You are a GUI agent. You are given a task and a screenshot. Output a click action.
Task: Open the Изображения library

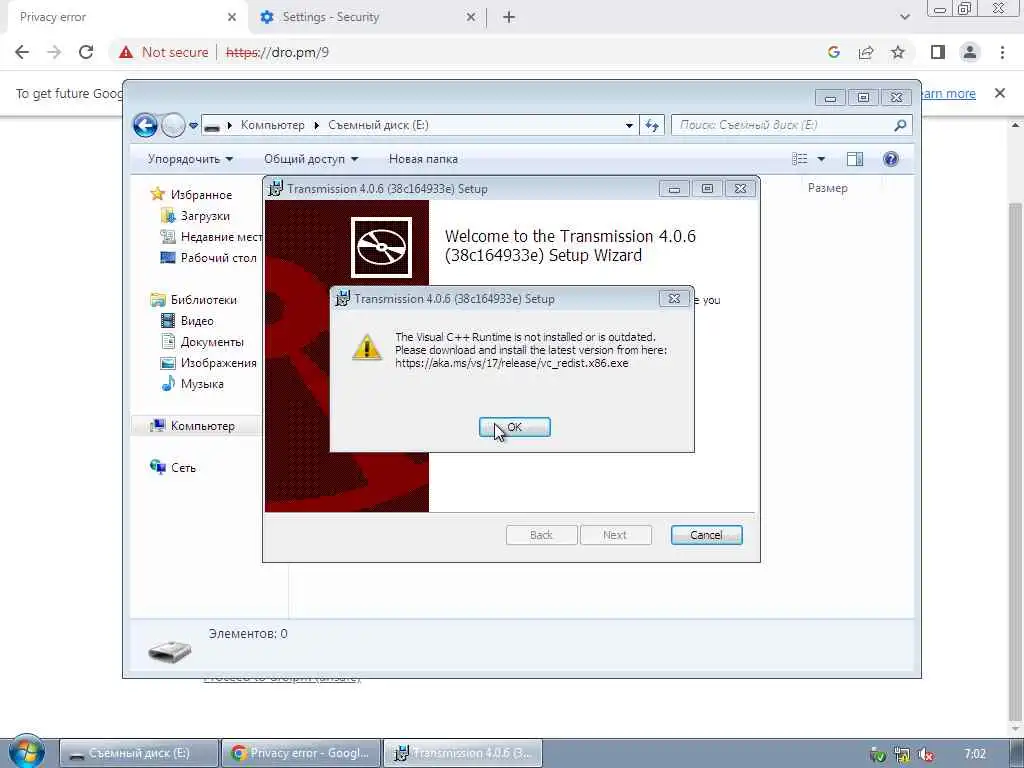click(x=218, y=362)
